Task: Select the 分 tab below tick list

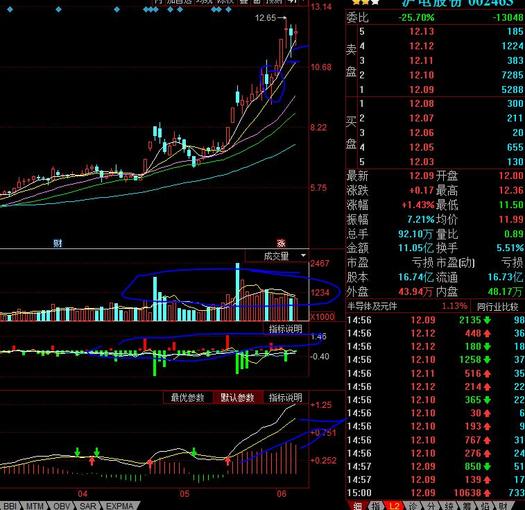Action: coord(431,506)
